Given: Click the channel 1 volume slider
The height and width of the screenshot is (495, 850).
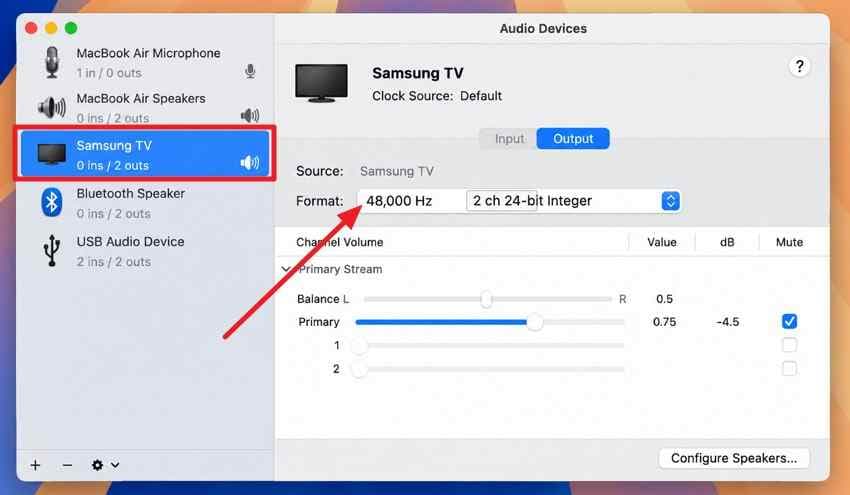Looking at the screenshot, I should [488, 345].
